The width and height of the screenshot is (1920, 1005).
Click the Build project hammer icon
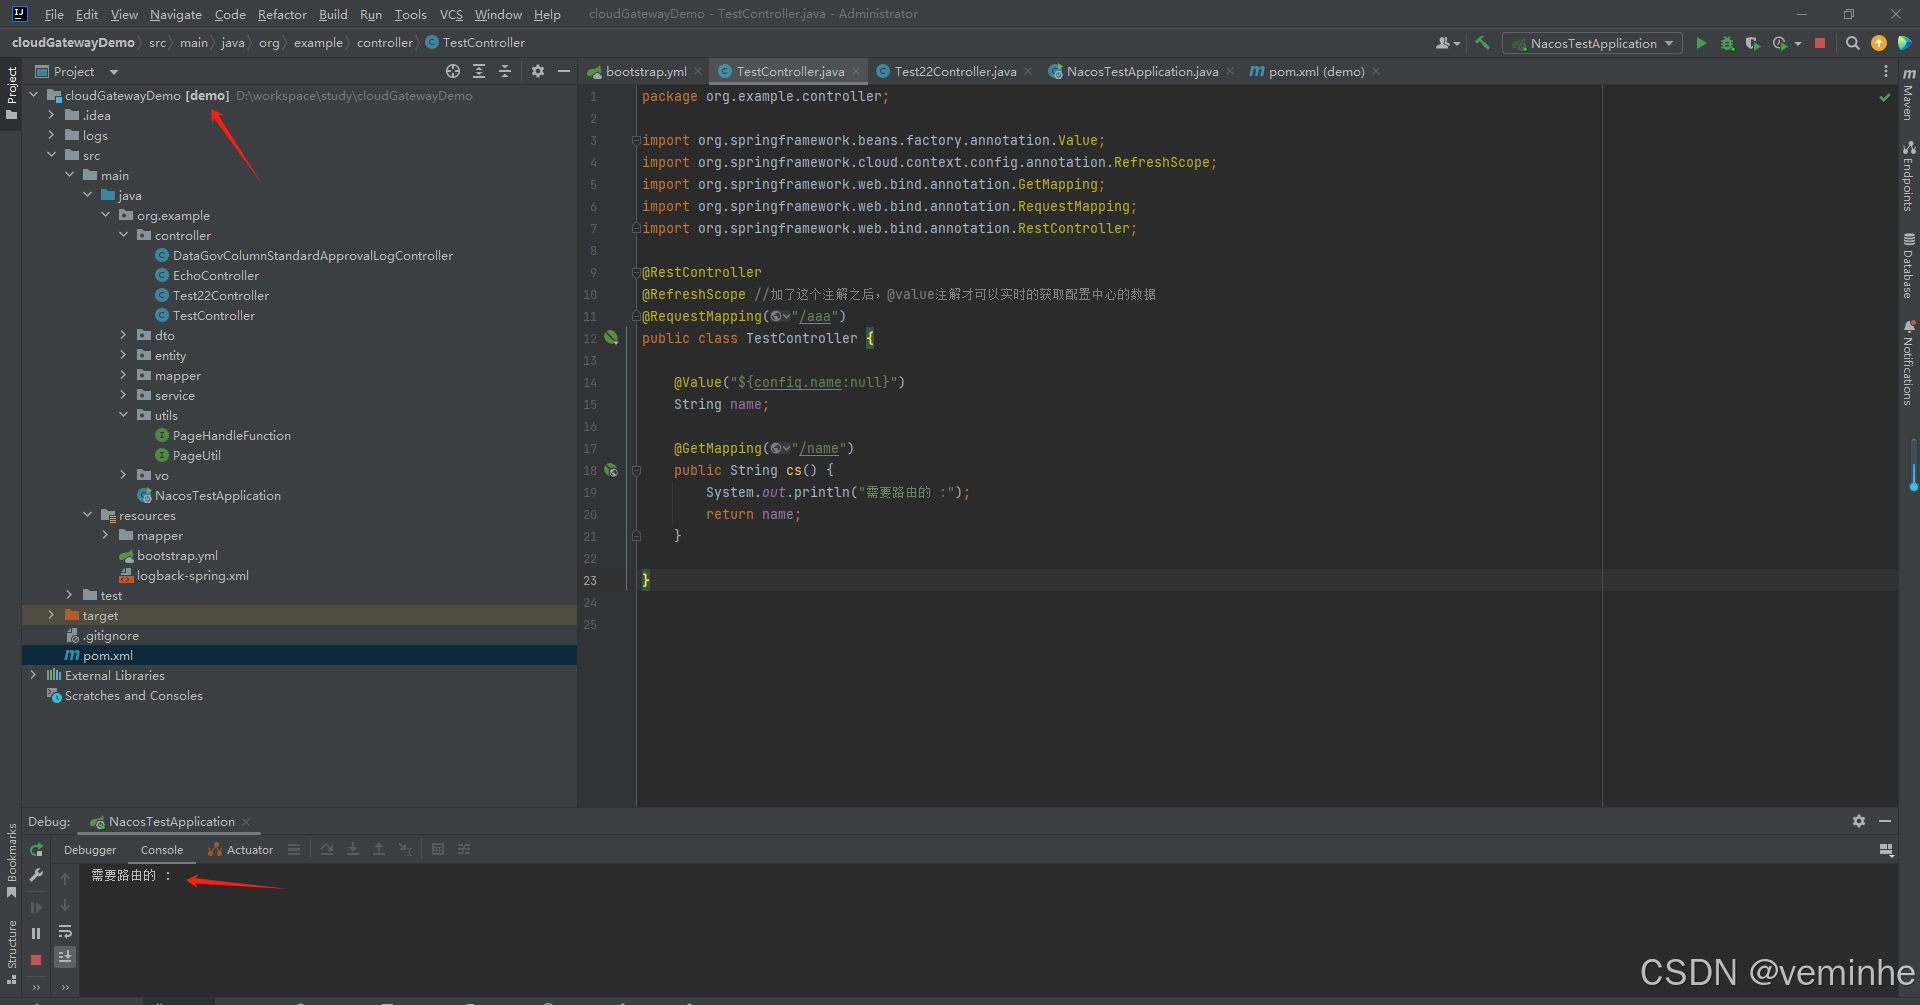1482,43
